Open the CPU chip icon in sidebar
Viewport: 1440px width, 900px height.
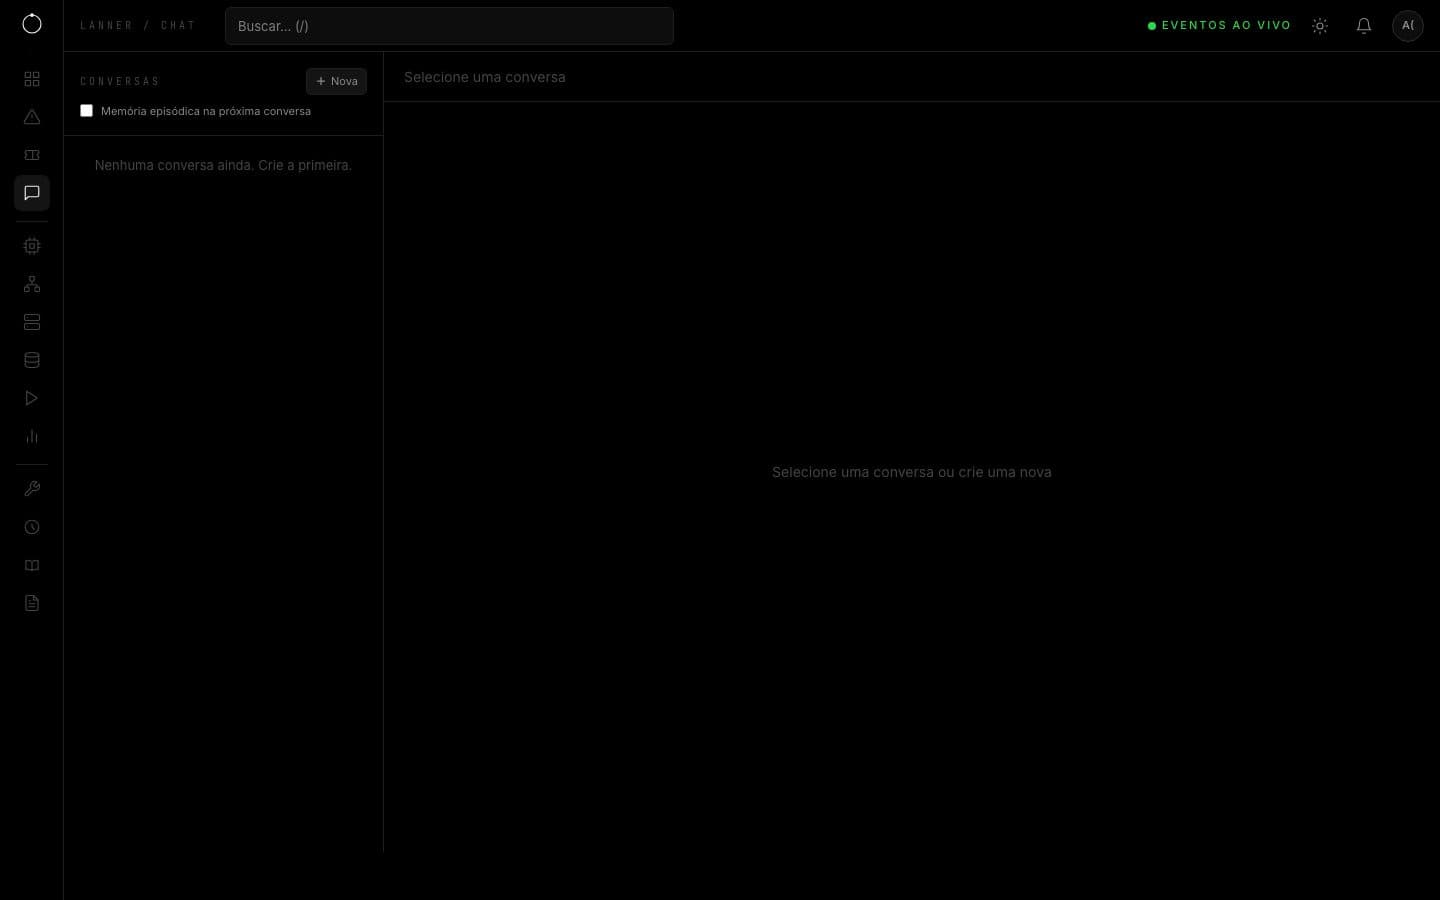pos(32,246)
